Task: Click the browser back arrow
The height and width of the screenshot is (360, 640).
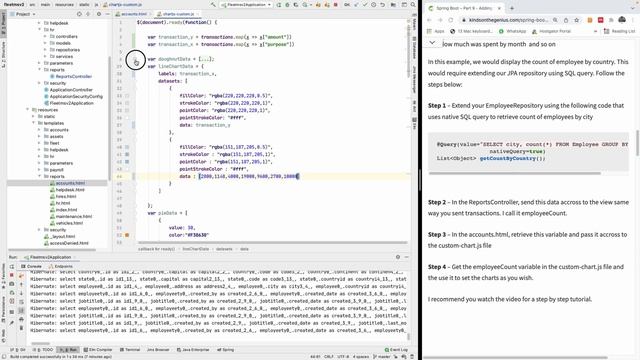Action: click(429, 20)
